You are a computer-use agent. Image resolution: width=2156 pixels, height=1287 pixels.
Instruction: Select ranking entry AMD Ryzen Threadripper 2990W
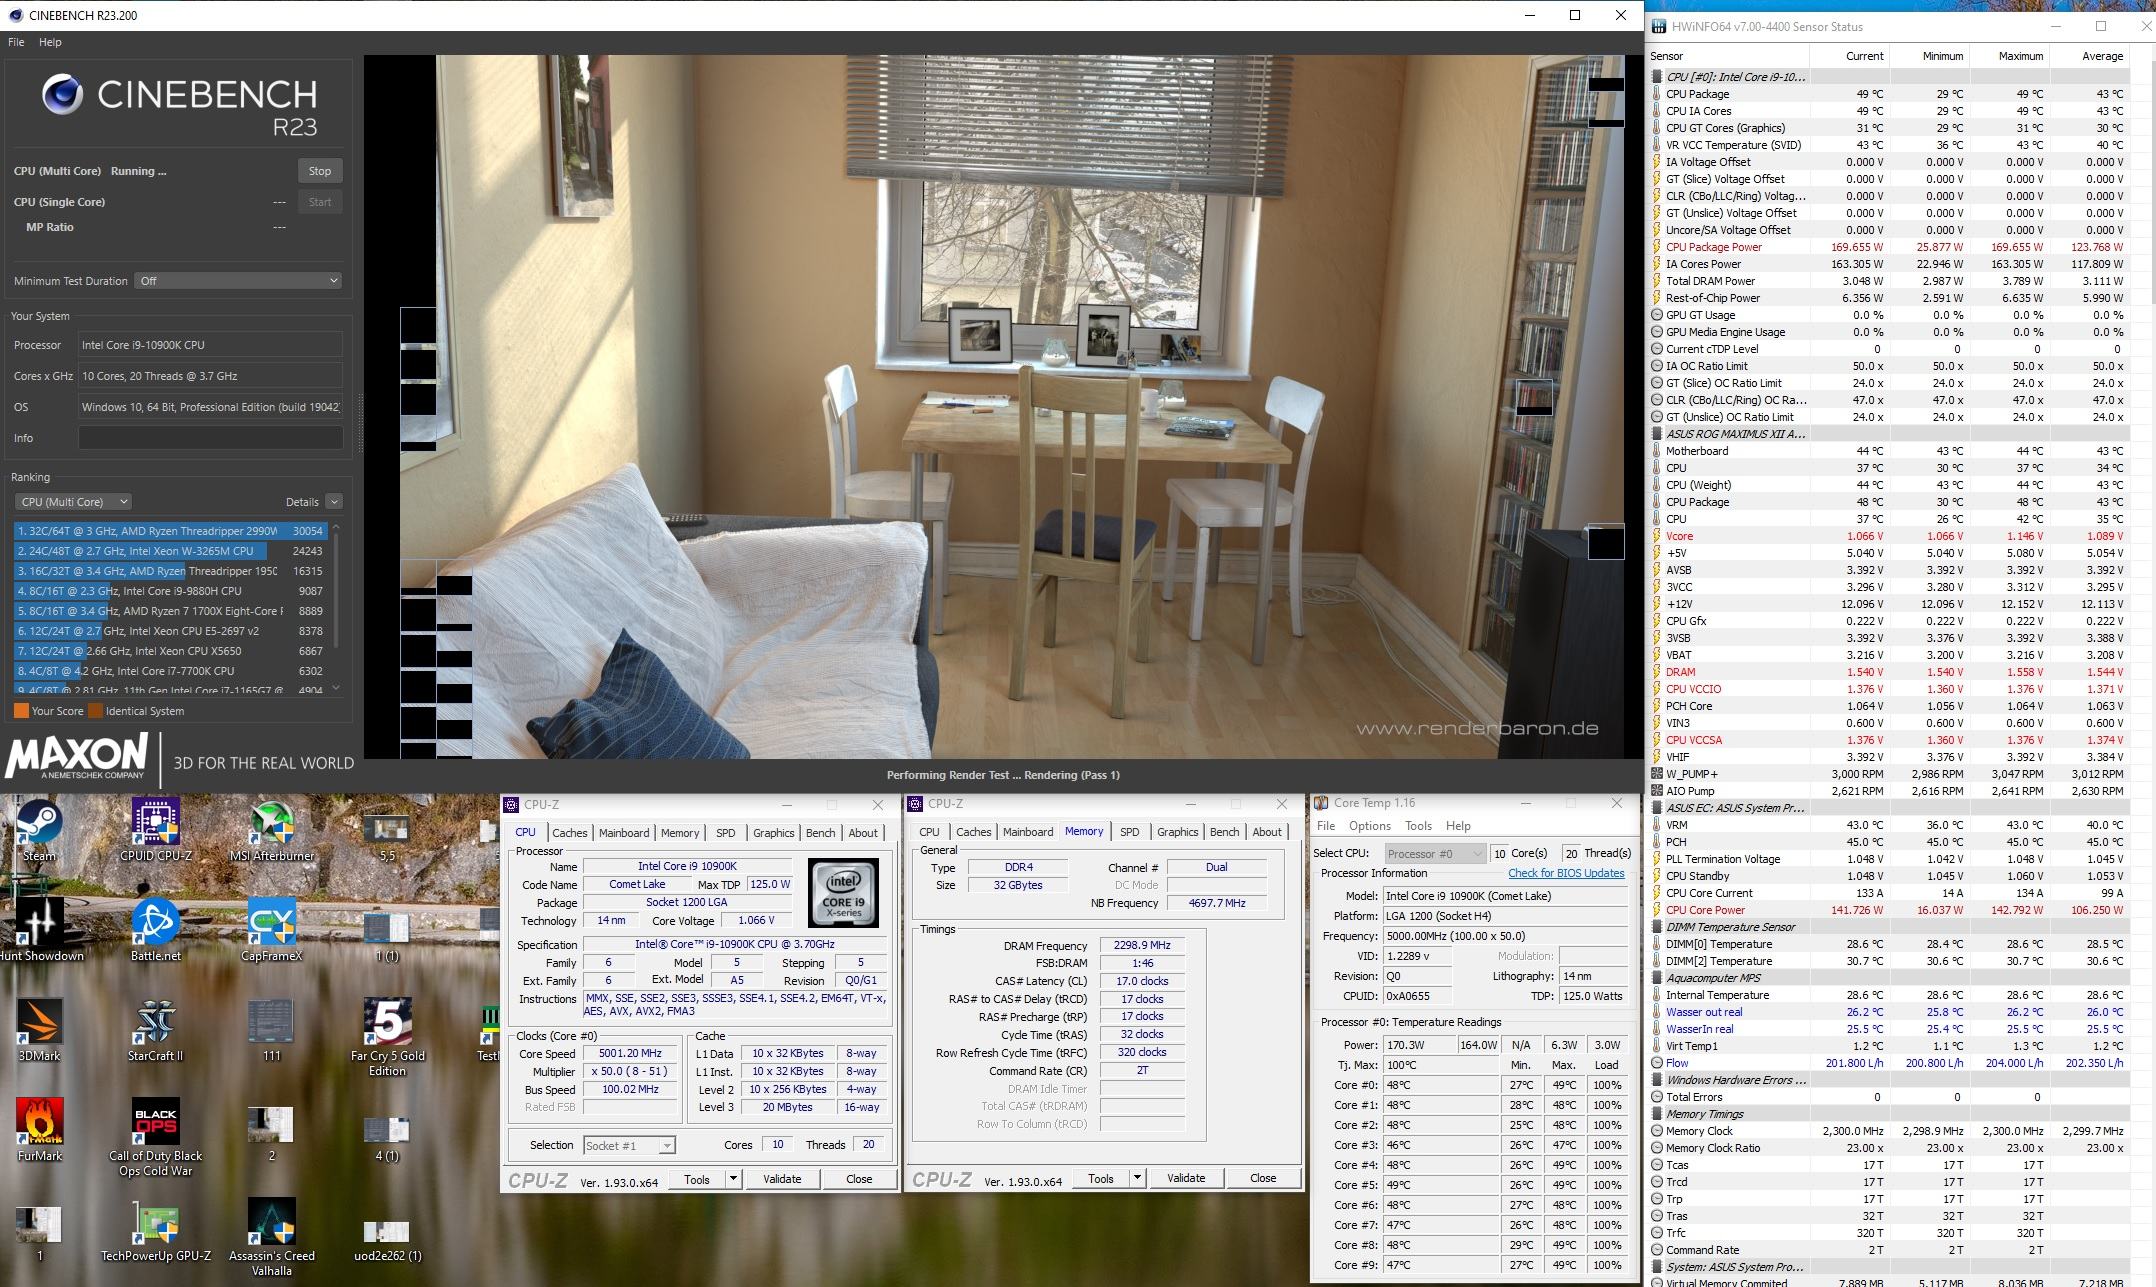(x=170, y=531)
